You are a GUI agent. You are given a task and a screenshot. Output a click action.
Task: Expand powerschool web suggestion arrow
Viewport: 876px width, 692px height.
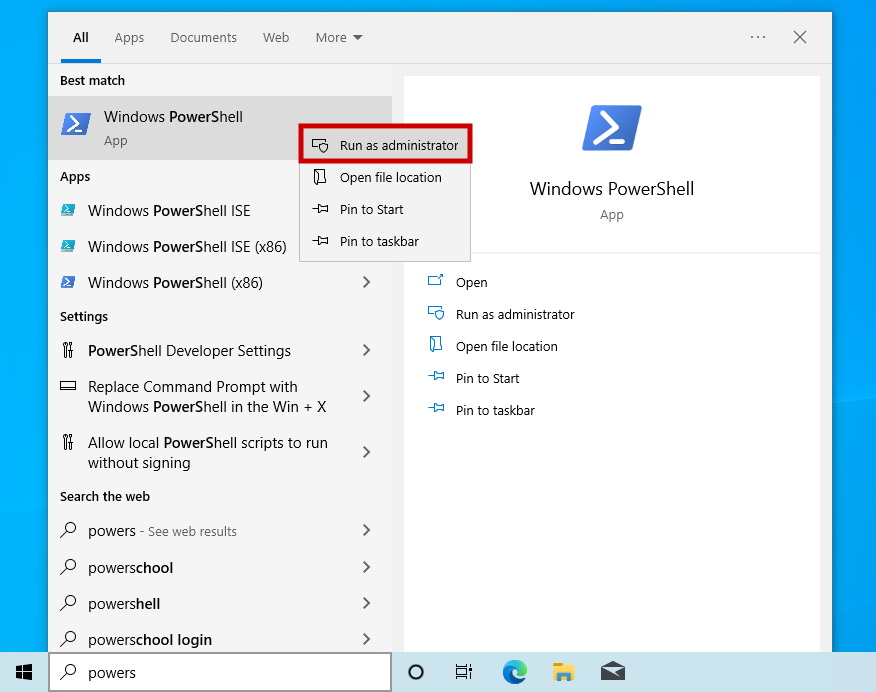coord(366,568)
